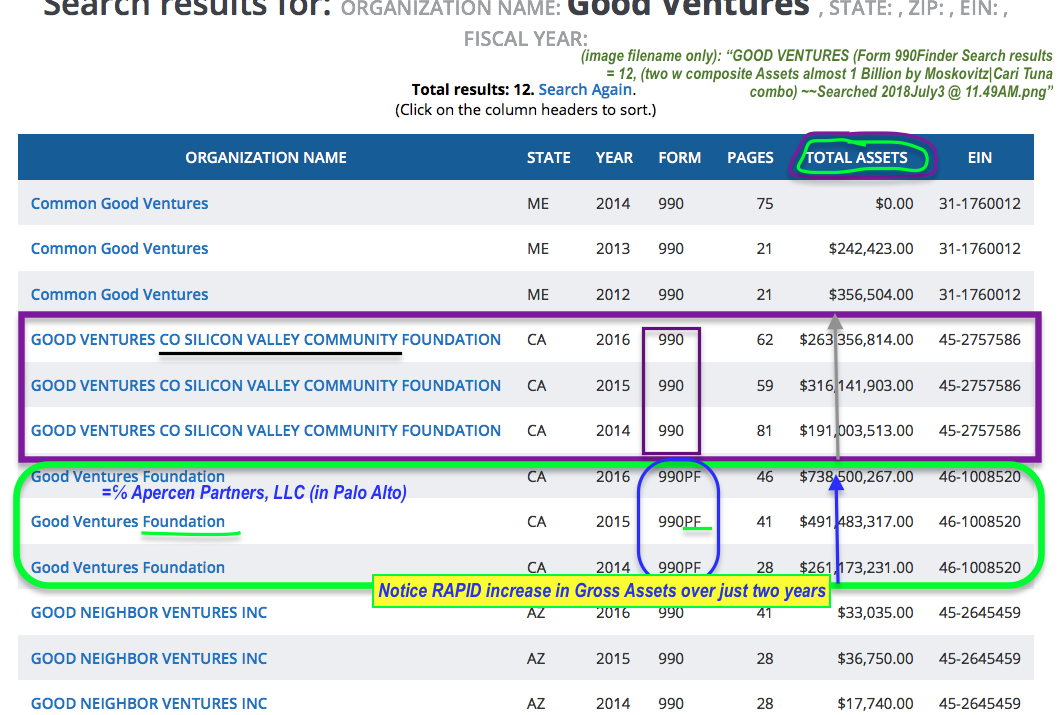The width and height of the screenshot is (1064, 715).
Task: Sort by the Form column header
Action: click(x=680, y=157)
